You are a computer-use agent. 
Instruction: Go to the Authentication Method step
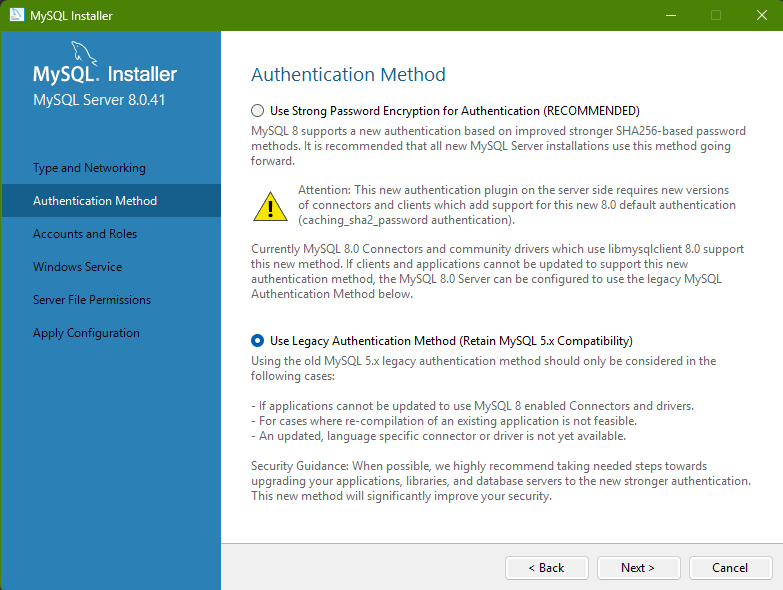click(x=95, y=201)
